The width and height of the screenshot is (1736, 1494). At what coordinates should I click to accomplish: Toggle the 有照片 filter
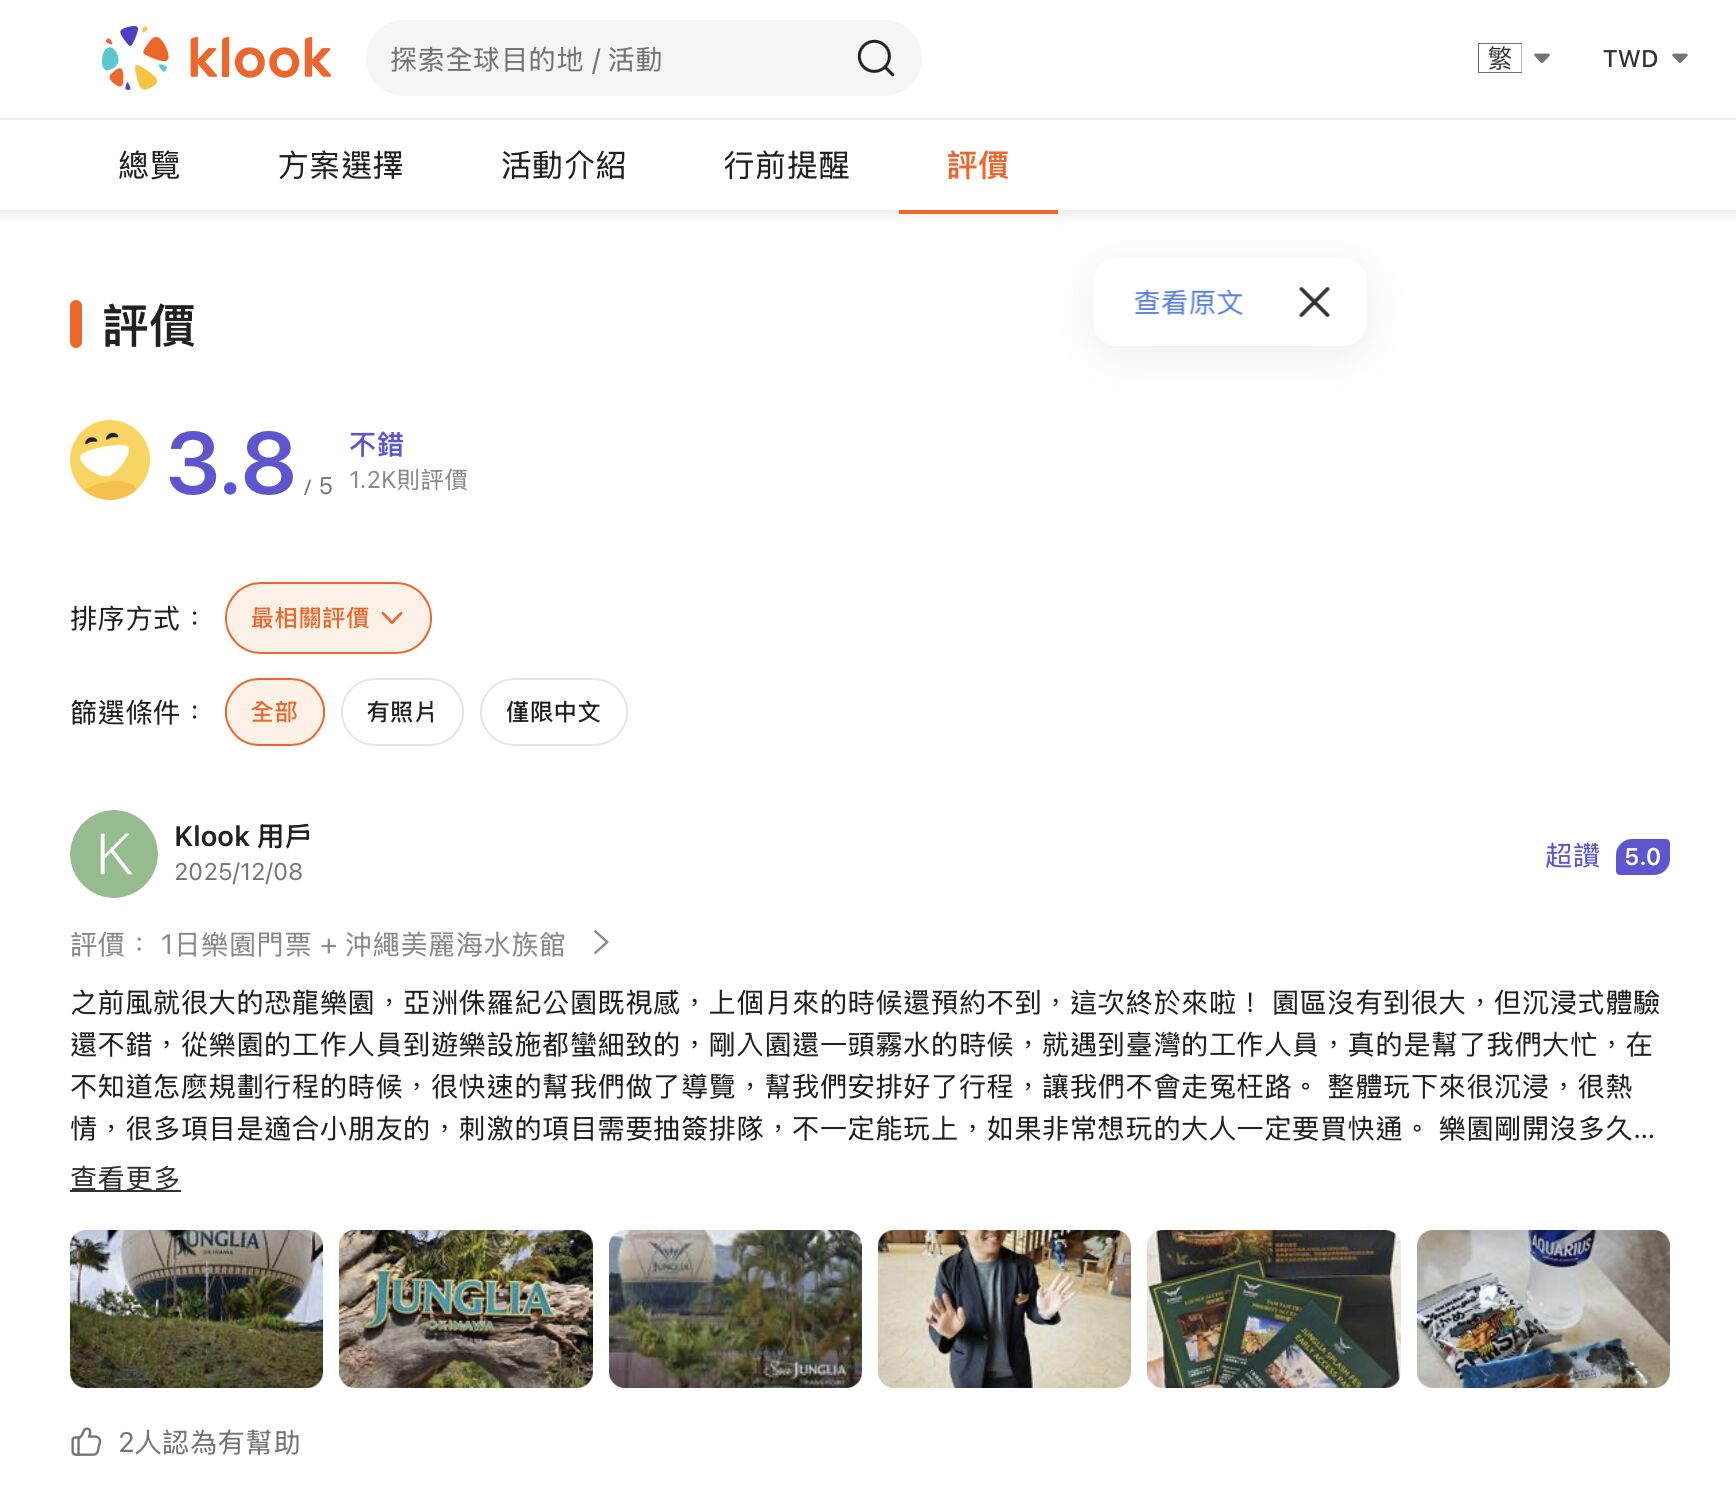point(401,712)
